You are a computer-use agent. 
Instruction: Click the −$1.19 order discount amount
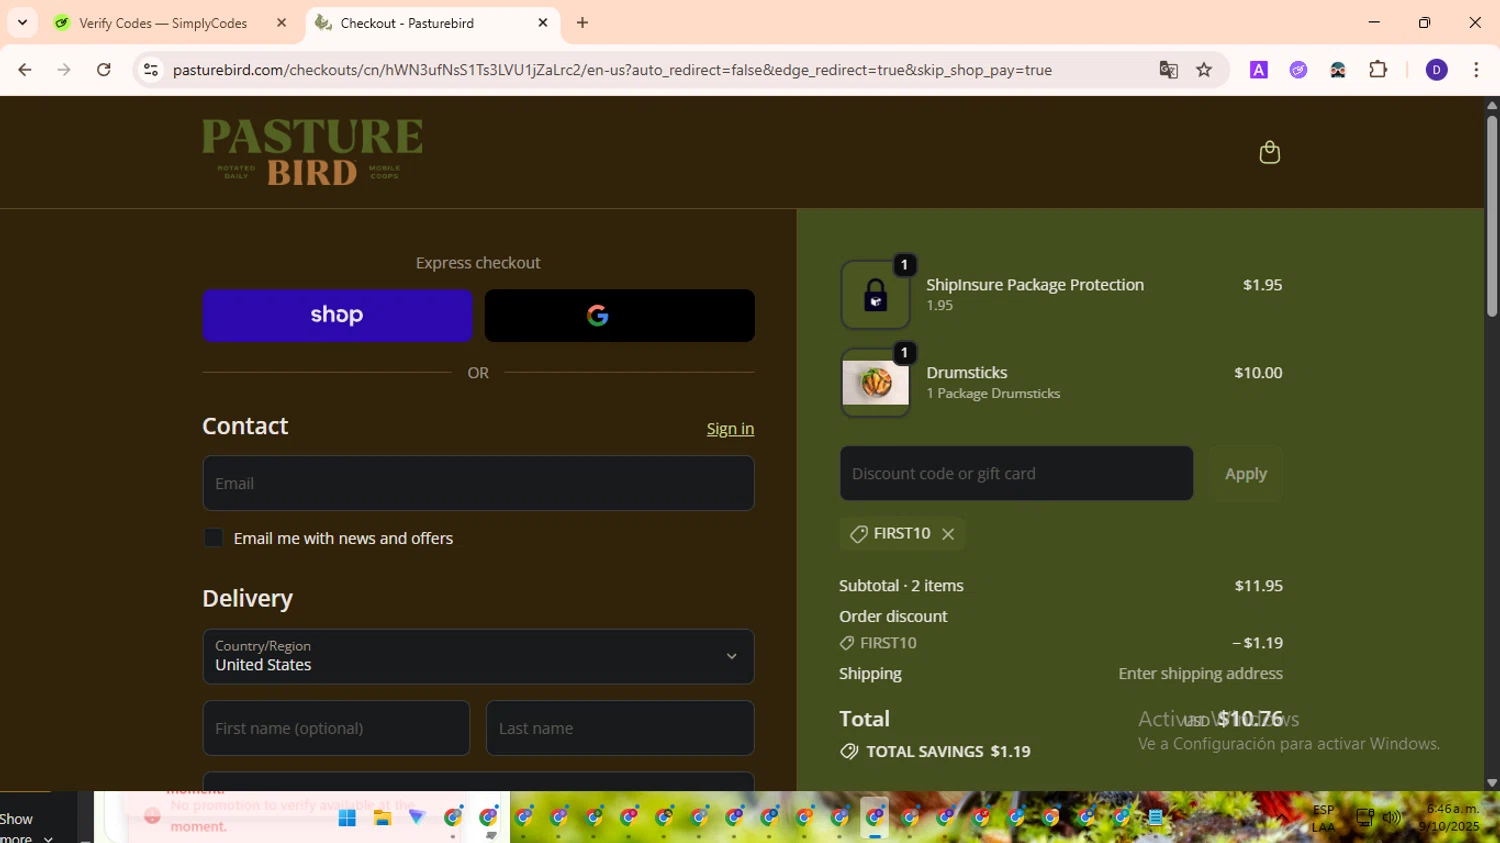pos(1258,643)
